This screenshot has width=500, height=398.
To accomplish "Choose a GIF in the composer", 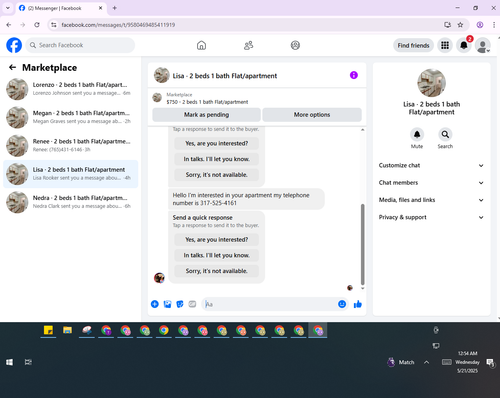I will (192, 304).
